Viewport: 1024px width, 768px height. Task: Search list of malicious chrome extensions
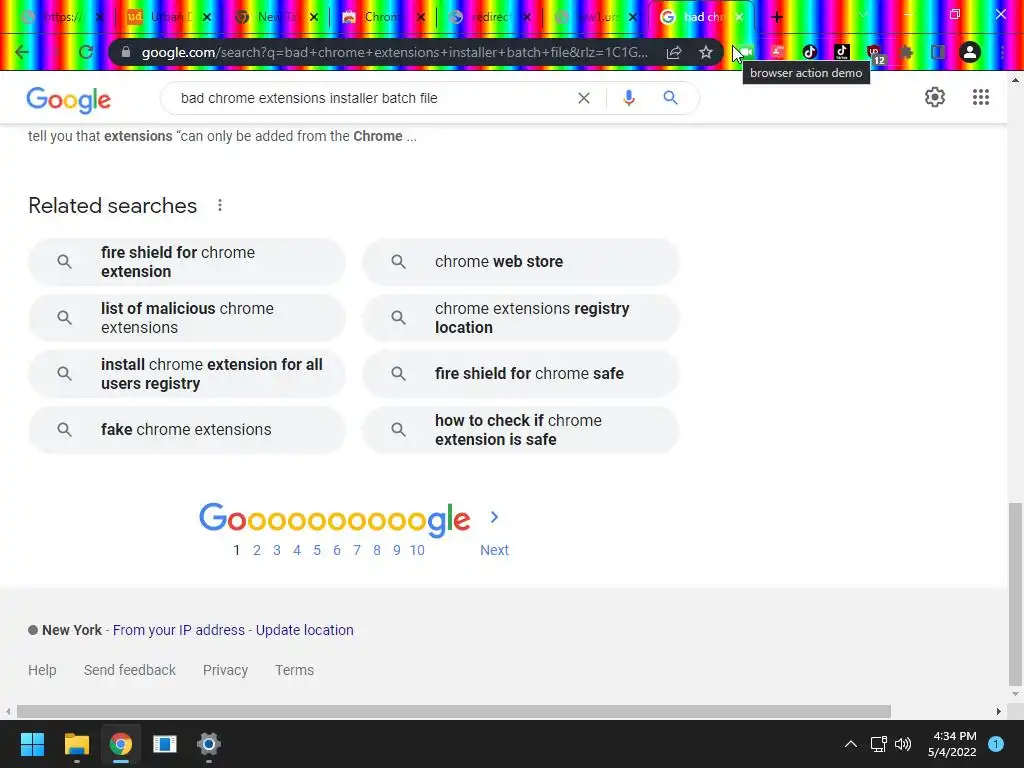pos(187,318)
